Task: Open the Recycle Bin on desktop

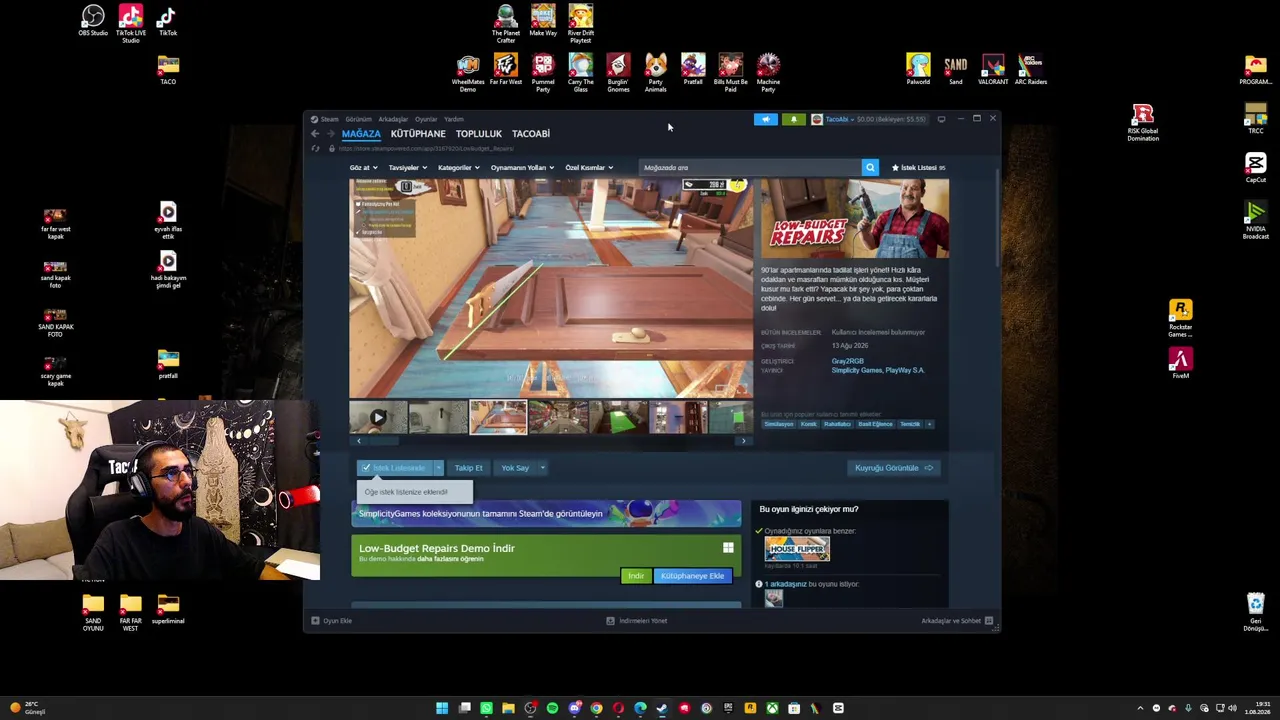Action: [1256, 613]
